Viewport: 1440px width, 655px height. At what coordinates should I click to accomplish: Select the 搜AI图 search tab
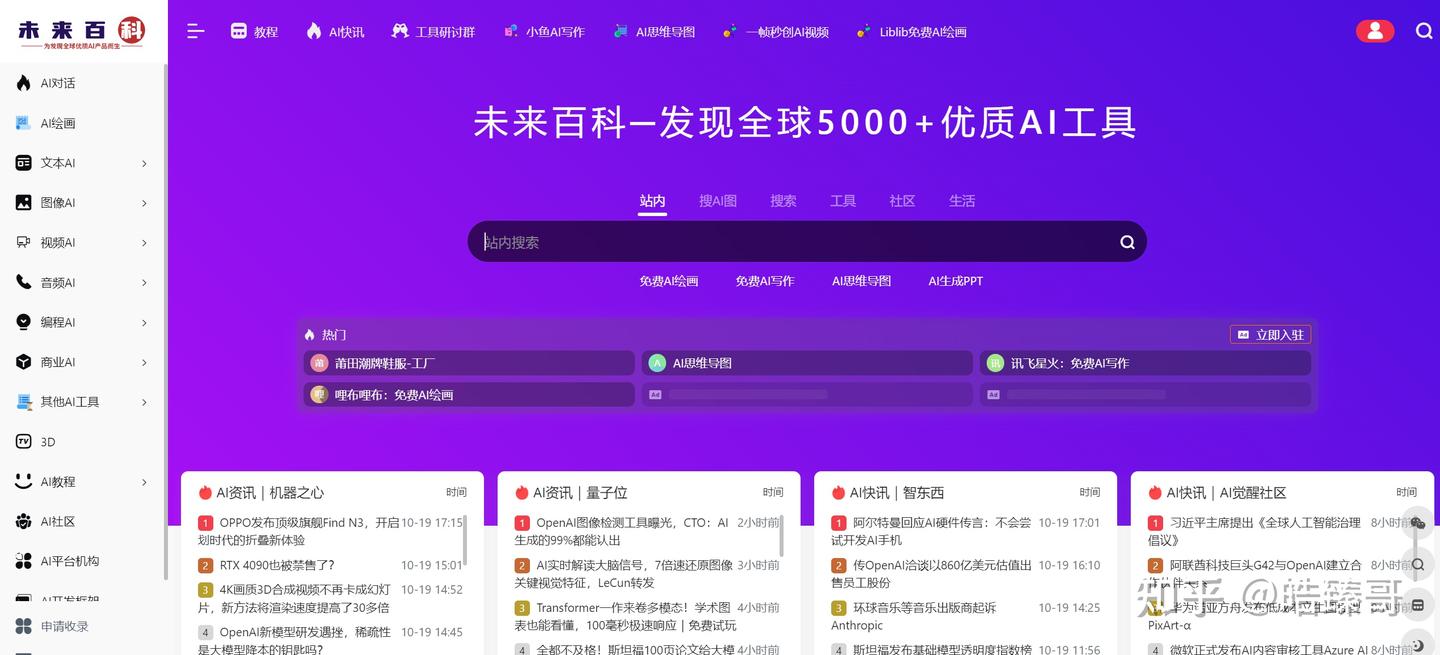pos(718,201)
